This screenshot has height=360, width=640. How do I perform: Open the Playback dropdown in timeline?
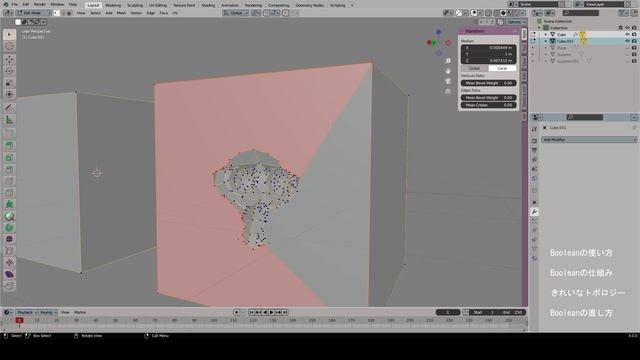[27, 312]
